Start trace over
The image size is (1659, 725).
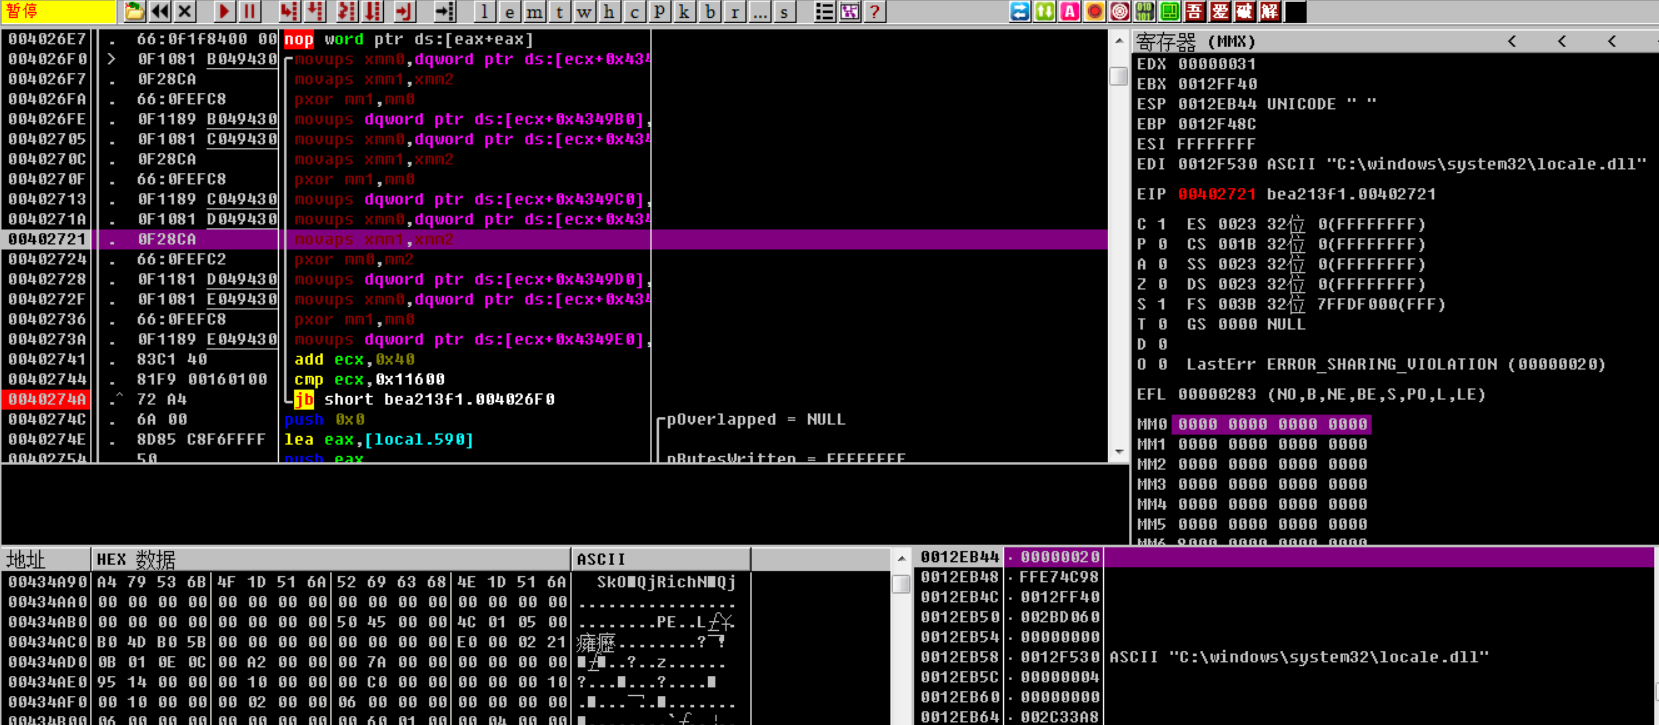click(x=373, y=12)
